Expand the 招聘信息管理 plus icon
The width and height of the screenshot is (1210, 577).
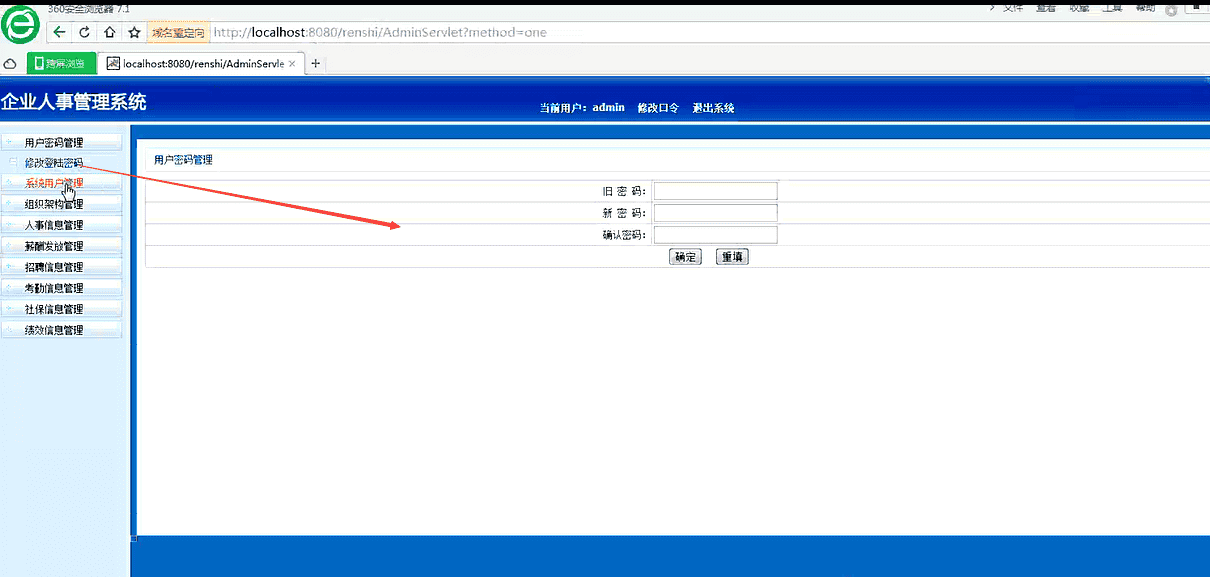(10, 267)
